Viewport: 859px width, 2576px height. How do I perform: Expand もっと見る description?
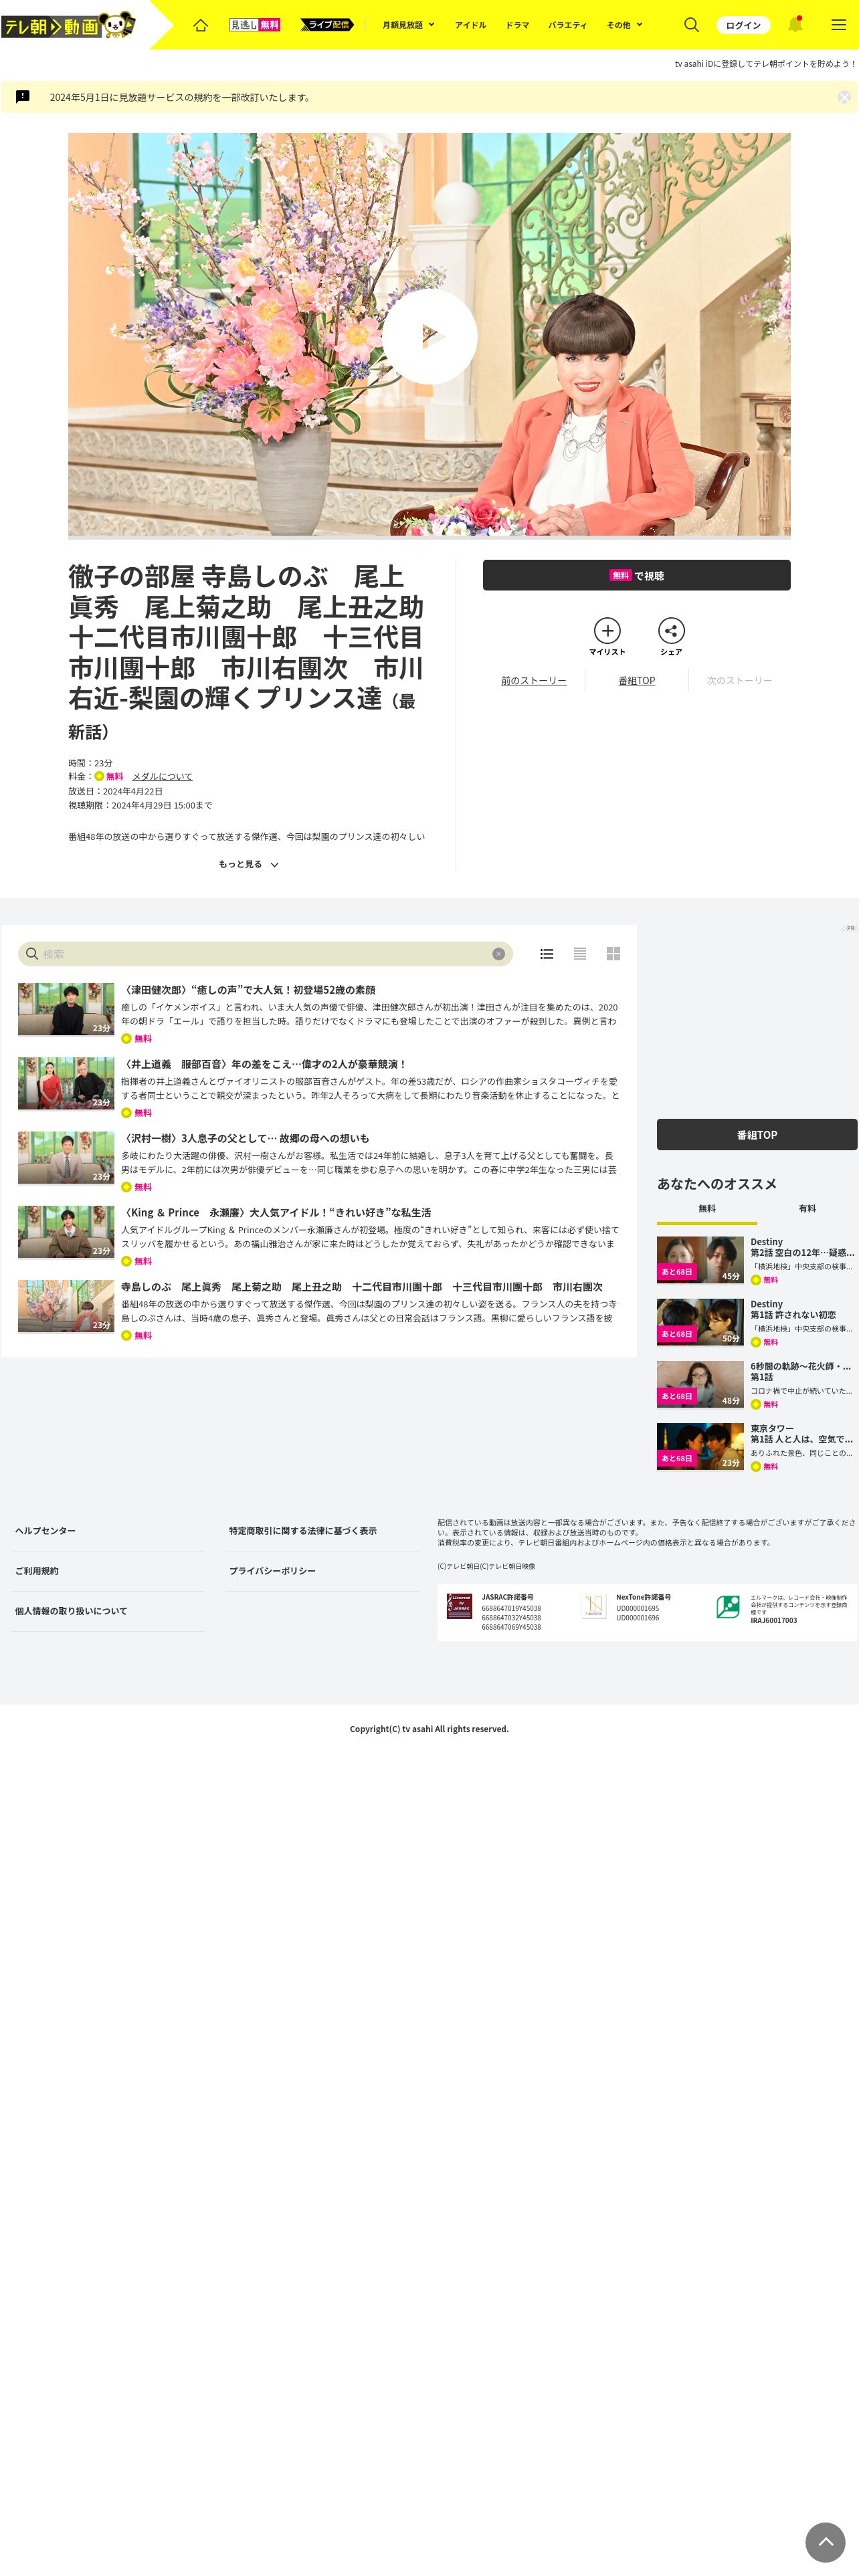tap(248, 864)
